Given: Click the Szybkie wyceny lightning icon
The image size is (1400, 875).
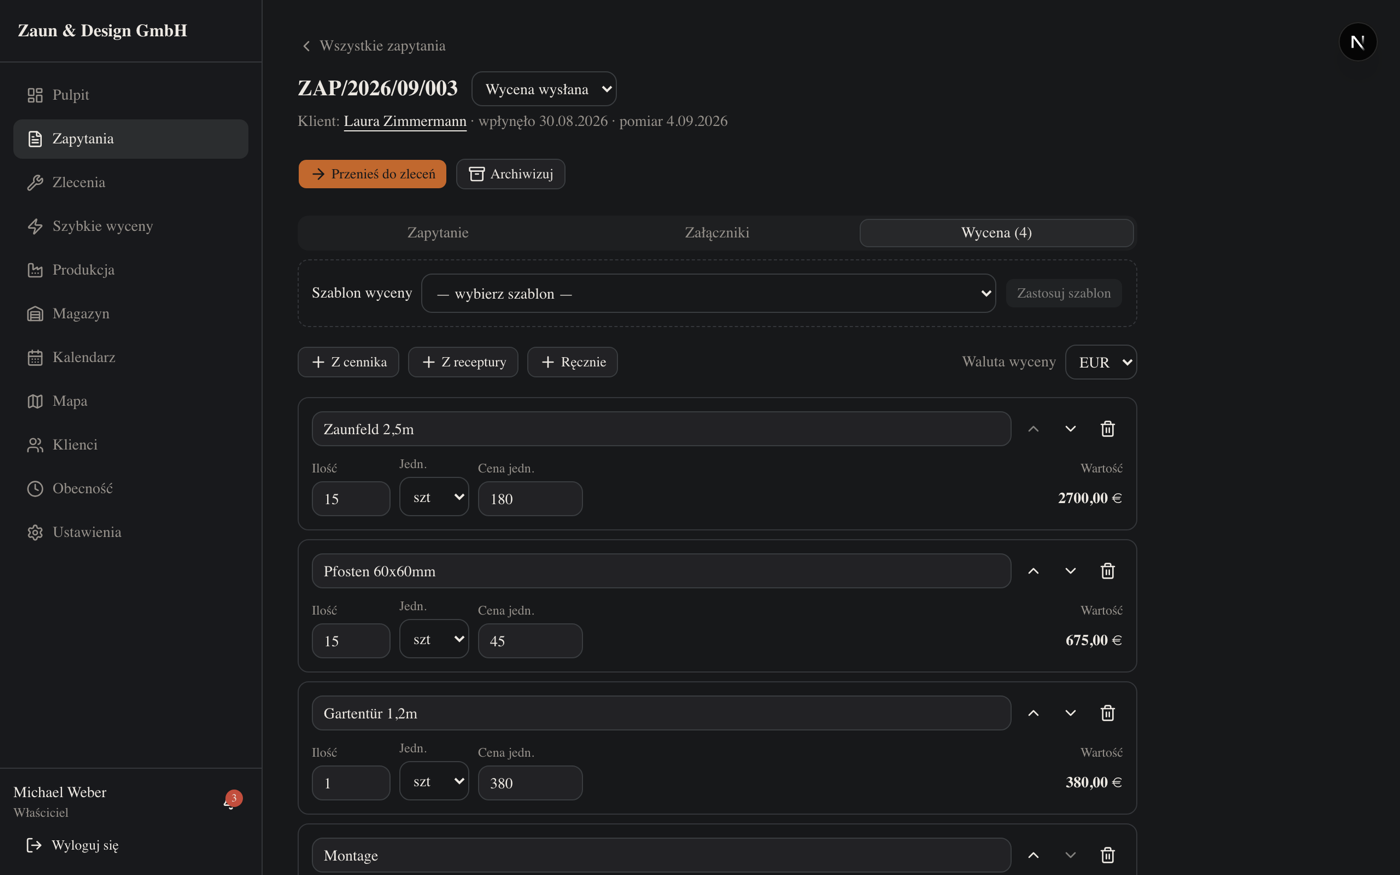Looking at the screenshot, I should tap(35, 227).
